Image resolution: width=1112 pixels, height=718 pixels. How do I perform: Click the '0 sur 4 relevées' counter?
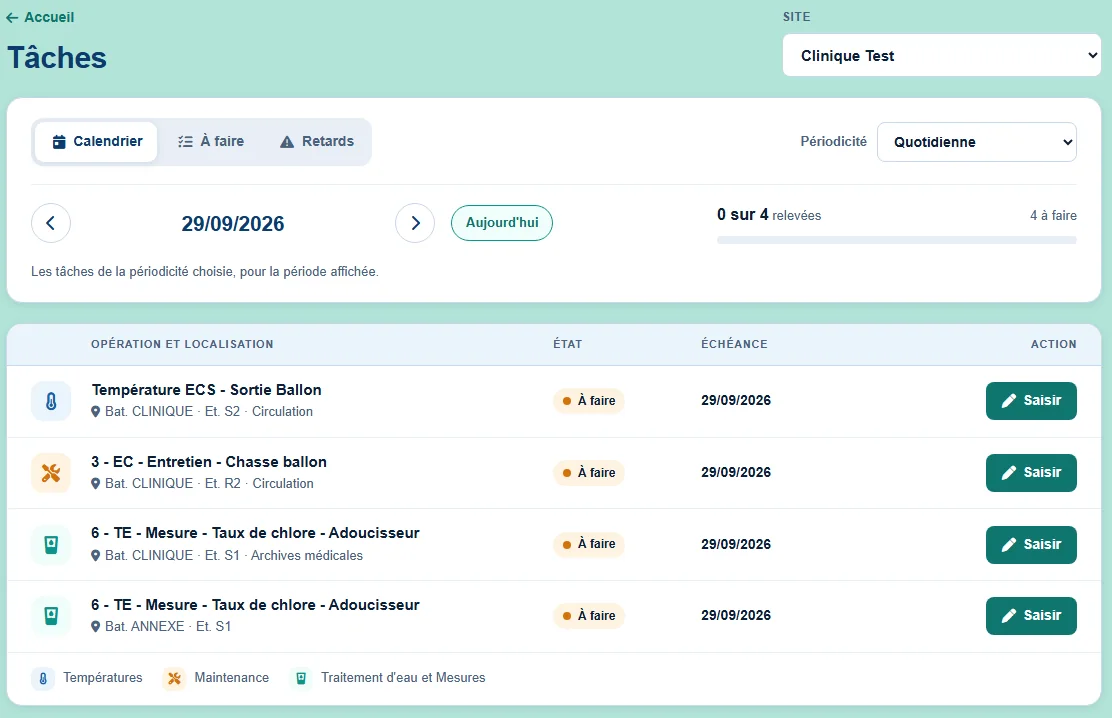[x=769, y=215]
